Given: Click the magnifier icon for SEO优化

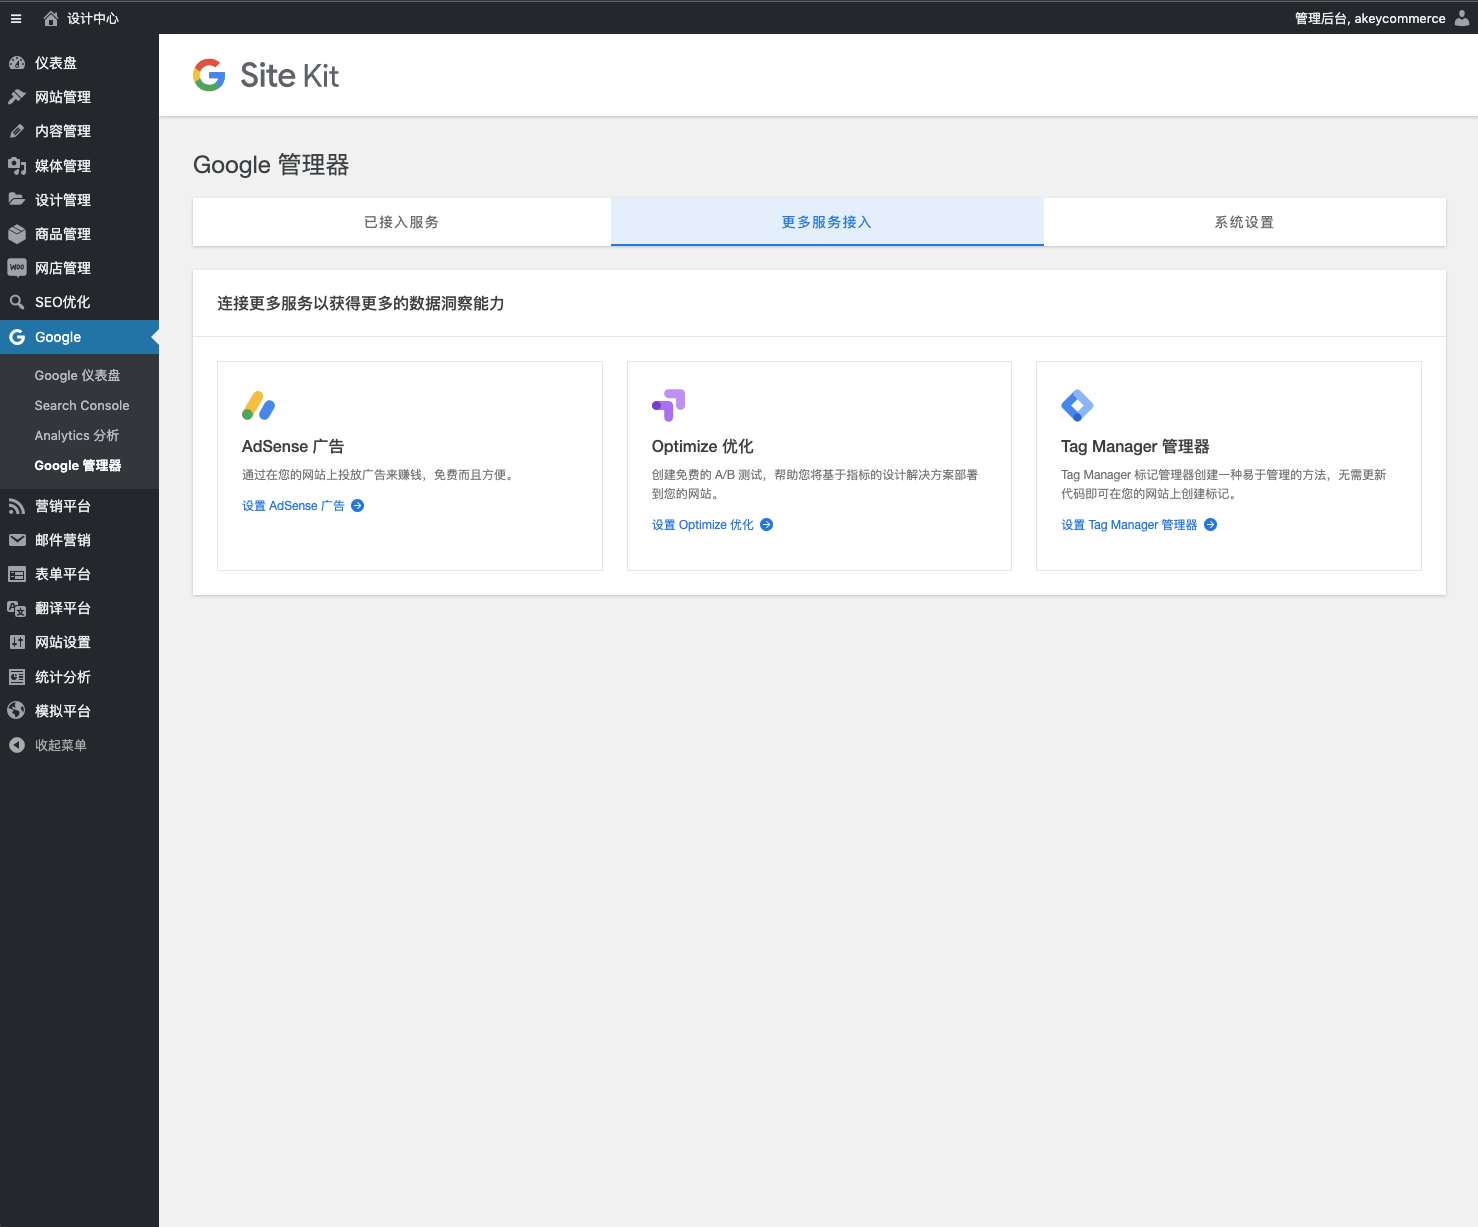Looking at the screenshot, I should [x=17, y=302].
